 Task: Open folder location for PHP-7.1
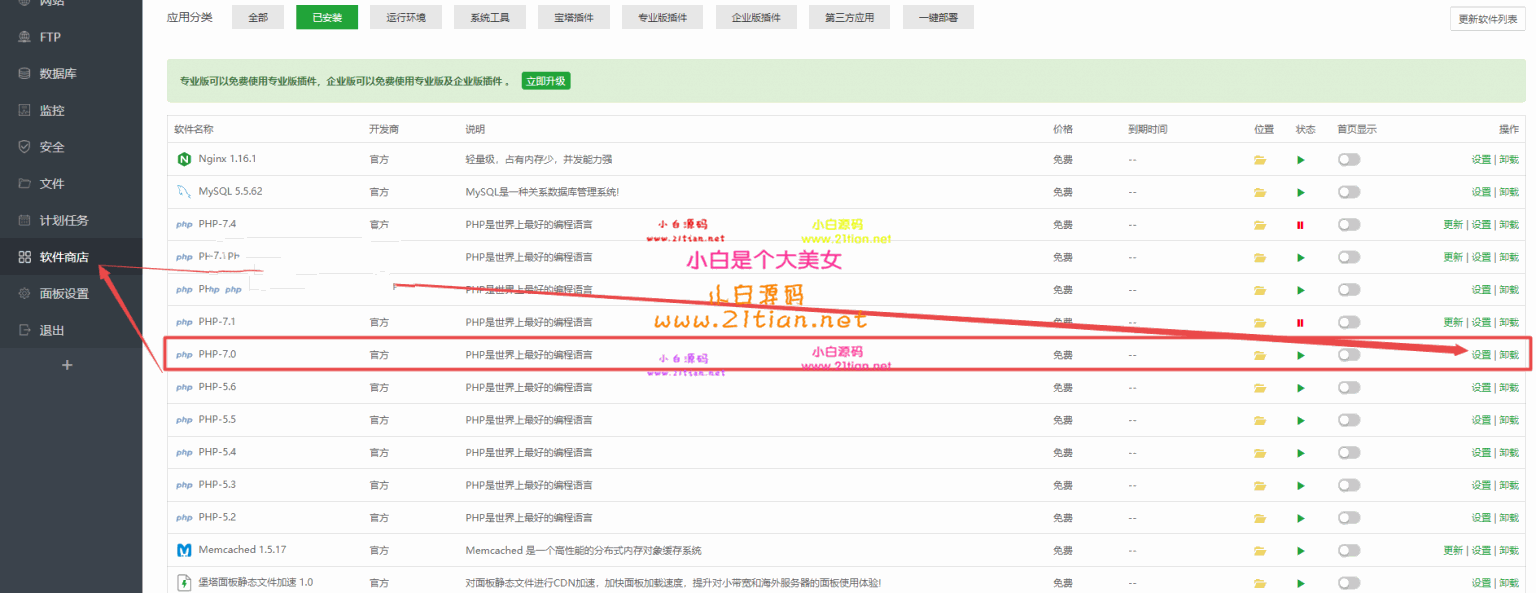click(1260, 323)
